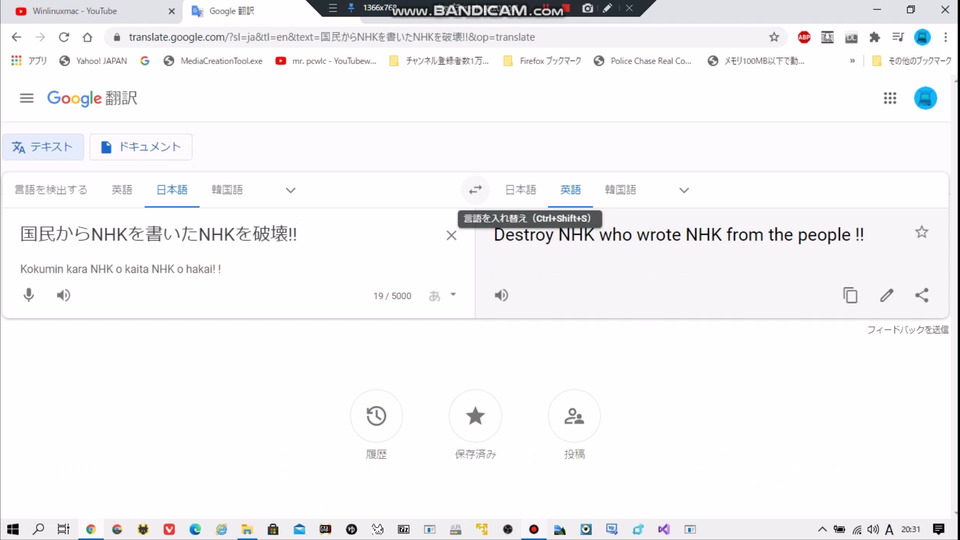This screenshot has height=540, width=960.
Task: Stop Bandicam recording with the red button
Action: pyautogui.click(x=566, y=8)
